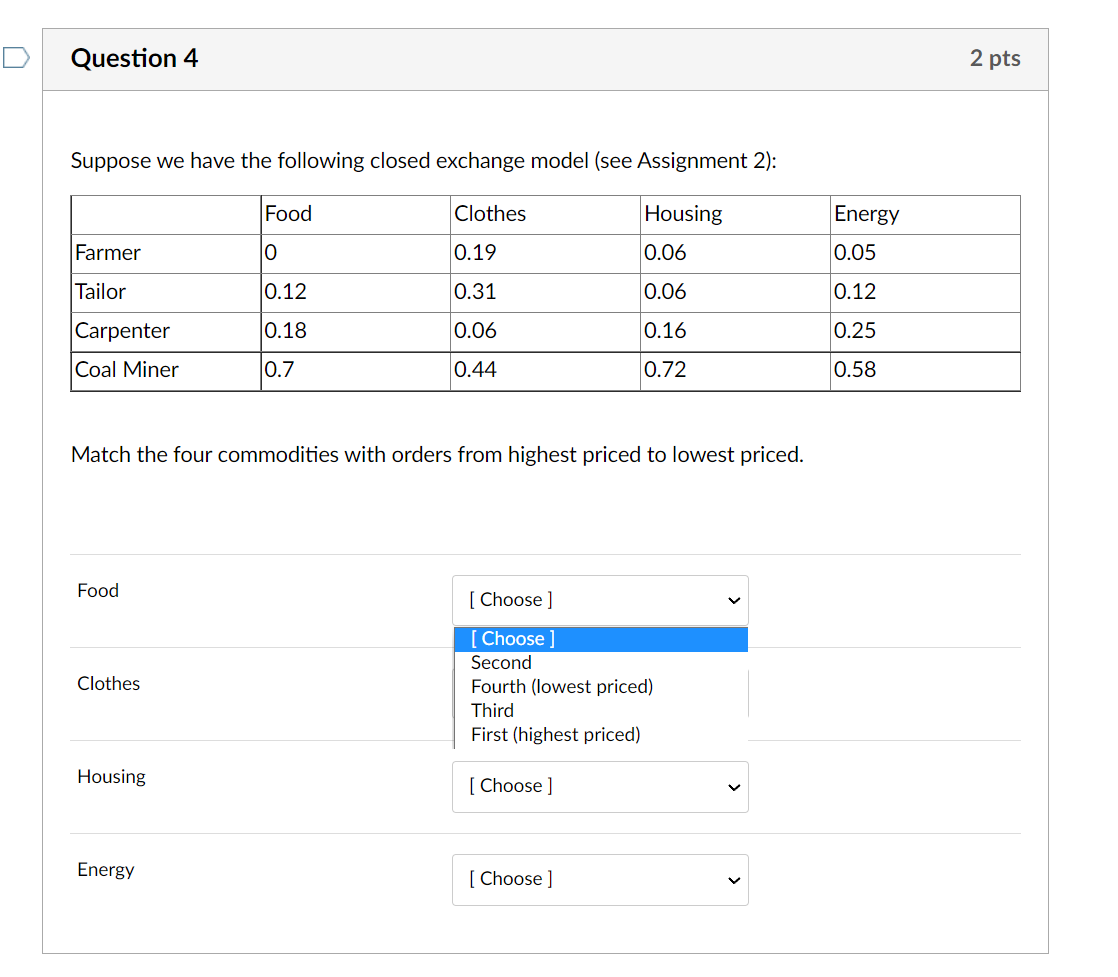Click the Energy row label in matching section
This screenshot has width=1118, height=977.
[x=106, y=870]
